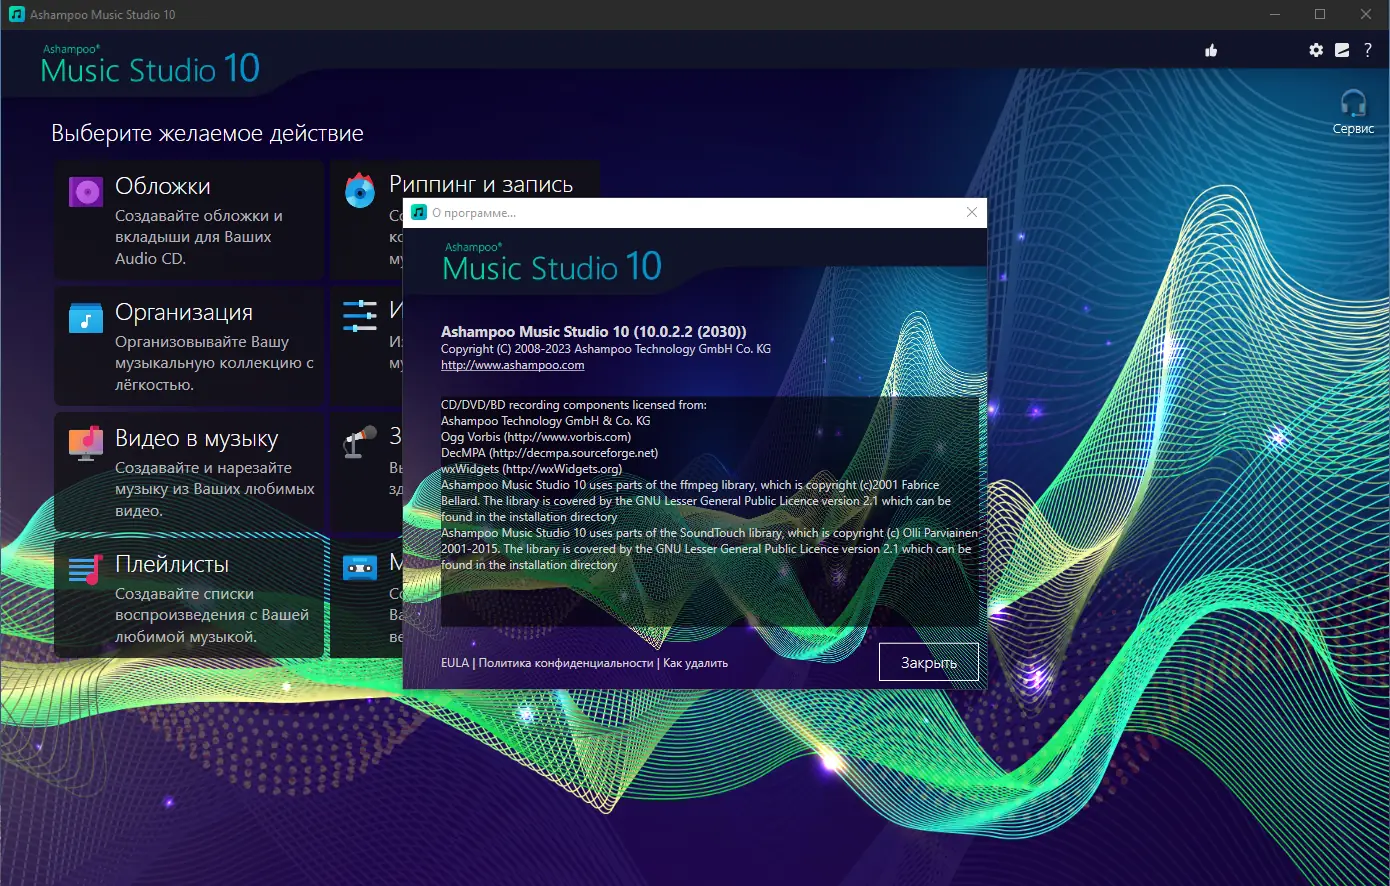The width and height of the screenshot is (1390, 886).
Task: Click the Music Studio 10 logo in main window
Action: click(150, 65)
